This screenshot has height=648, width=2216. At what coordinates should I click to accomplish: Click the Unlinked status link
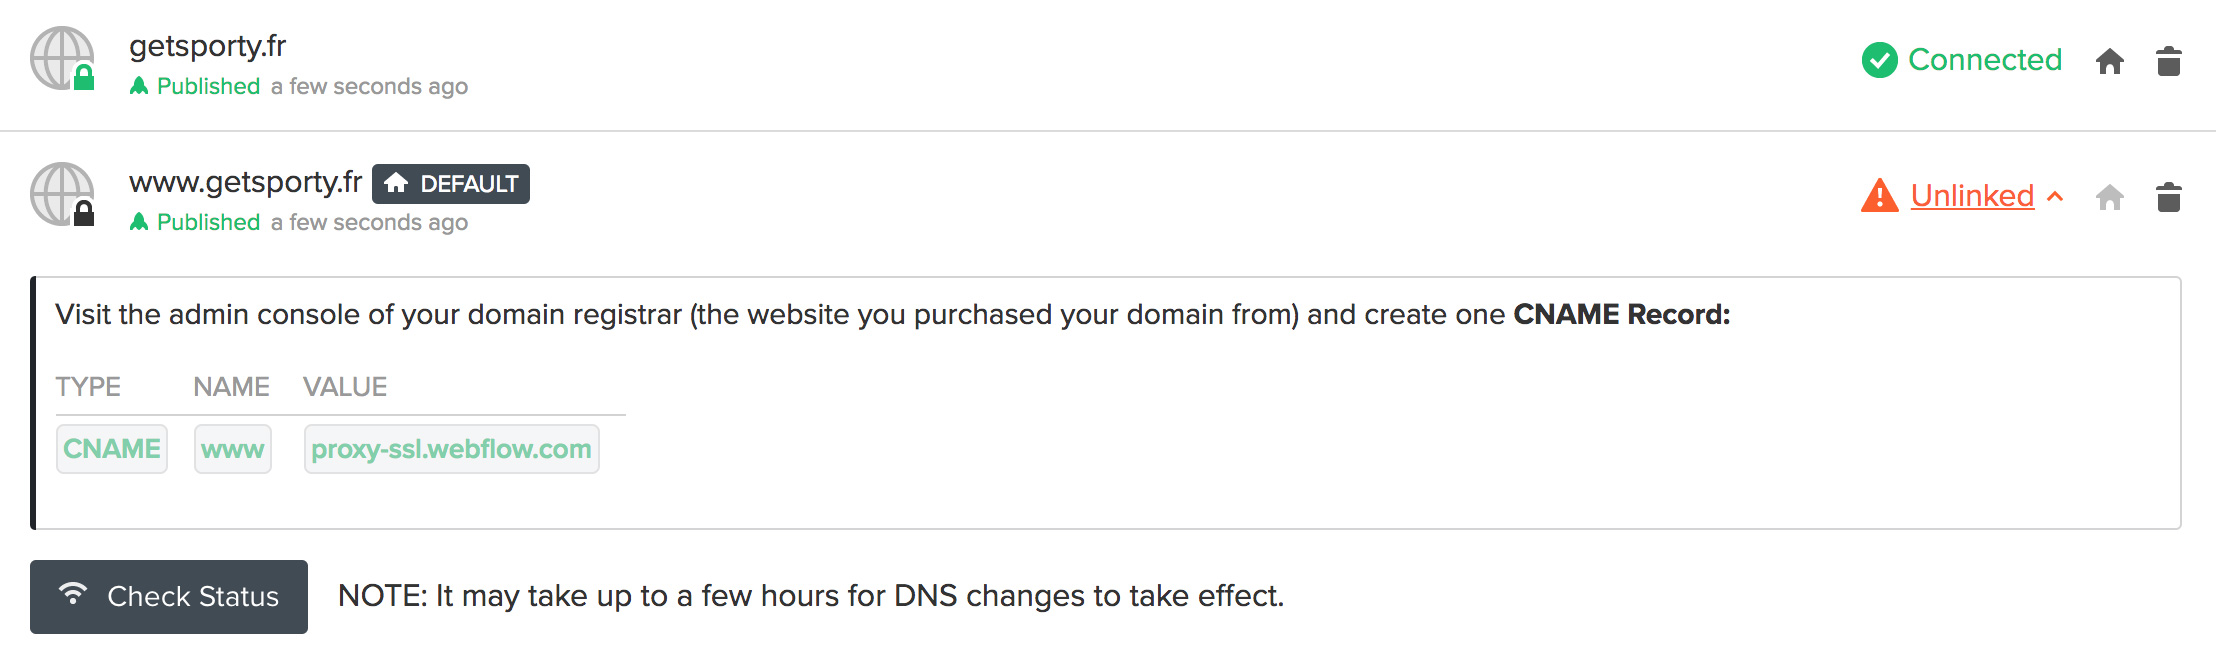(1972, 195)
